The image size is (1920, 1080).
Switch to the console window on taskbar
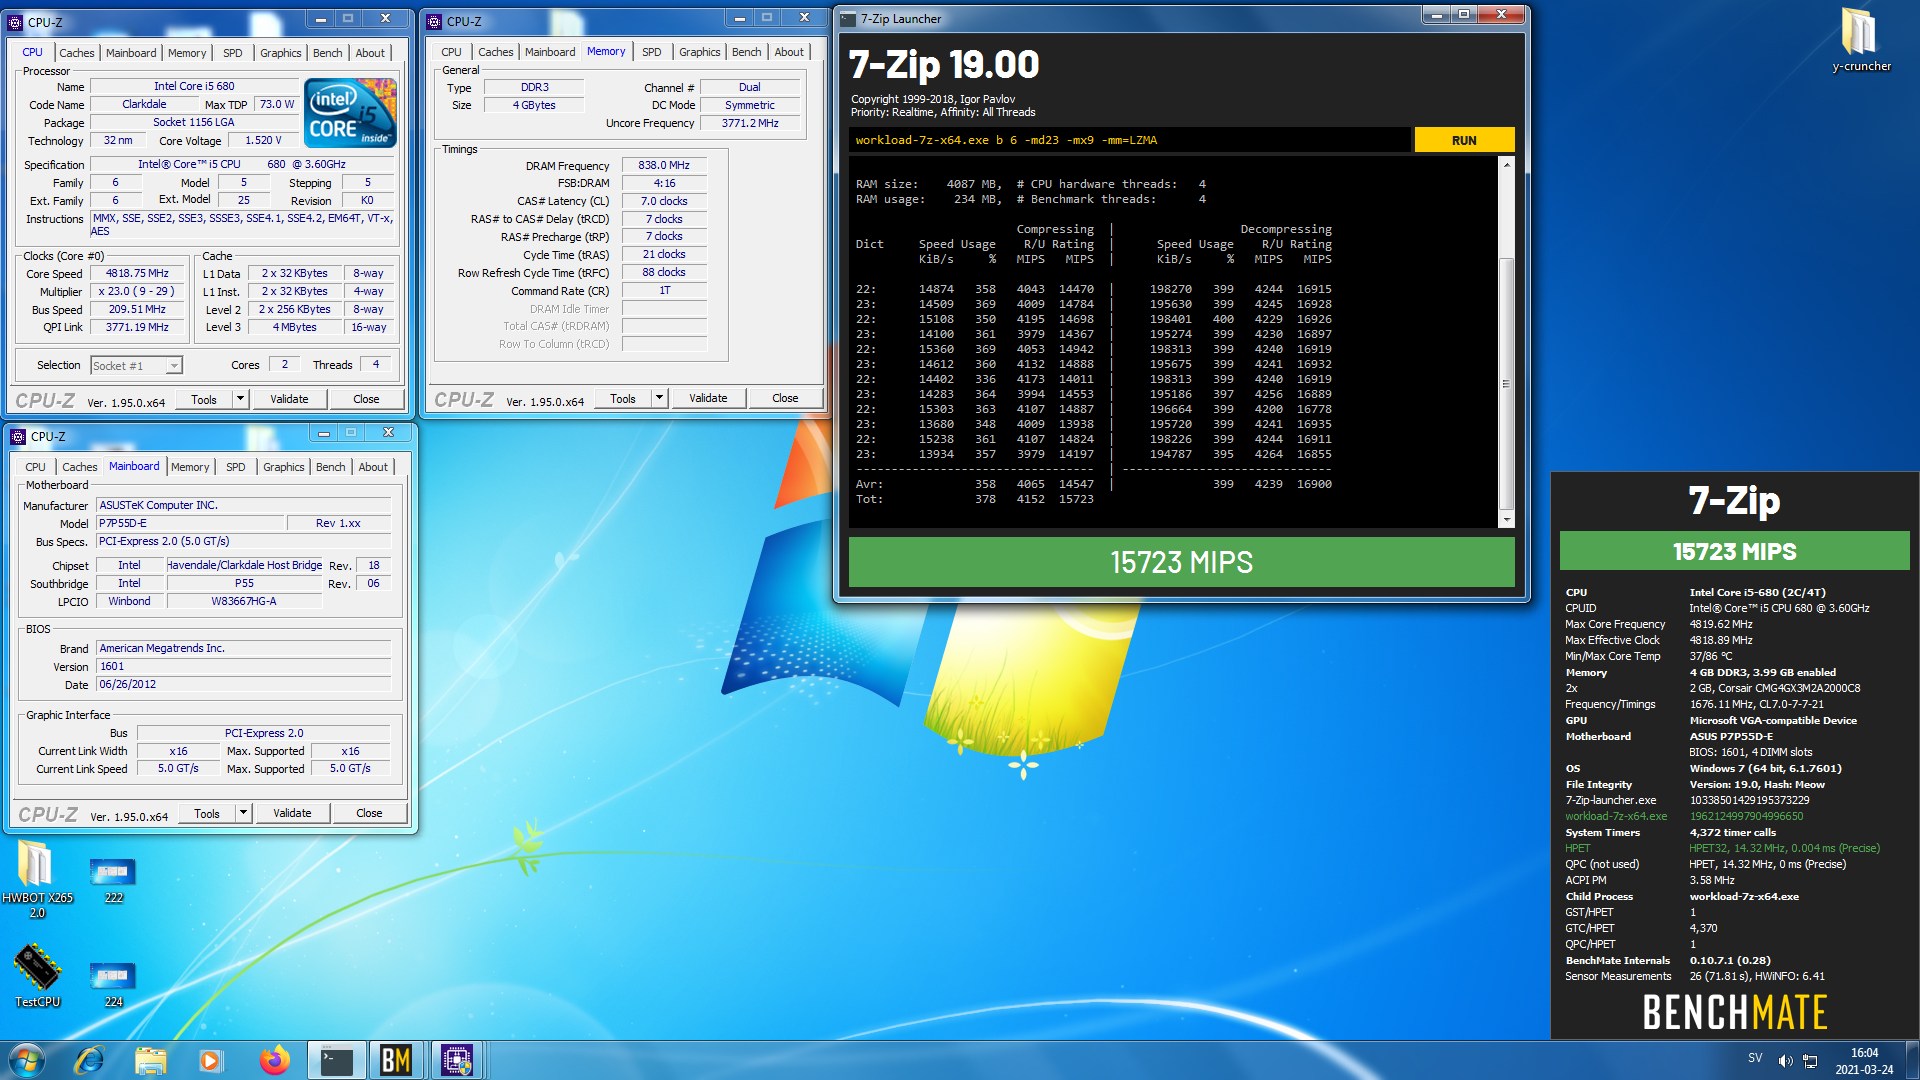click(336, 1060)
